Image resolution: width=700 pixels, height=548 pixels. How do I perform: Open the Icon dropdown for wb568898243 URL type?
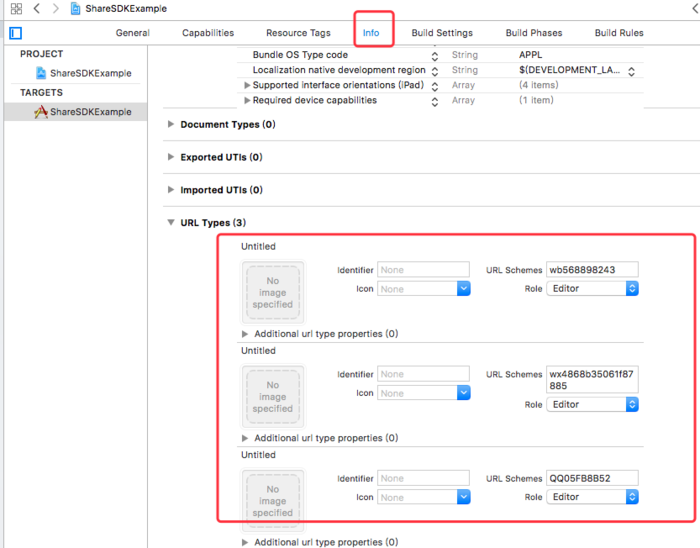tap(463, 289)
